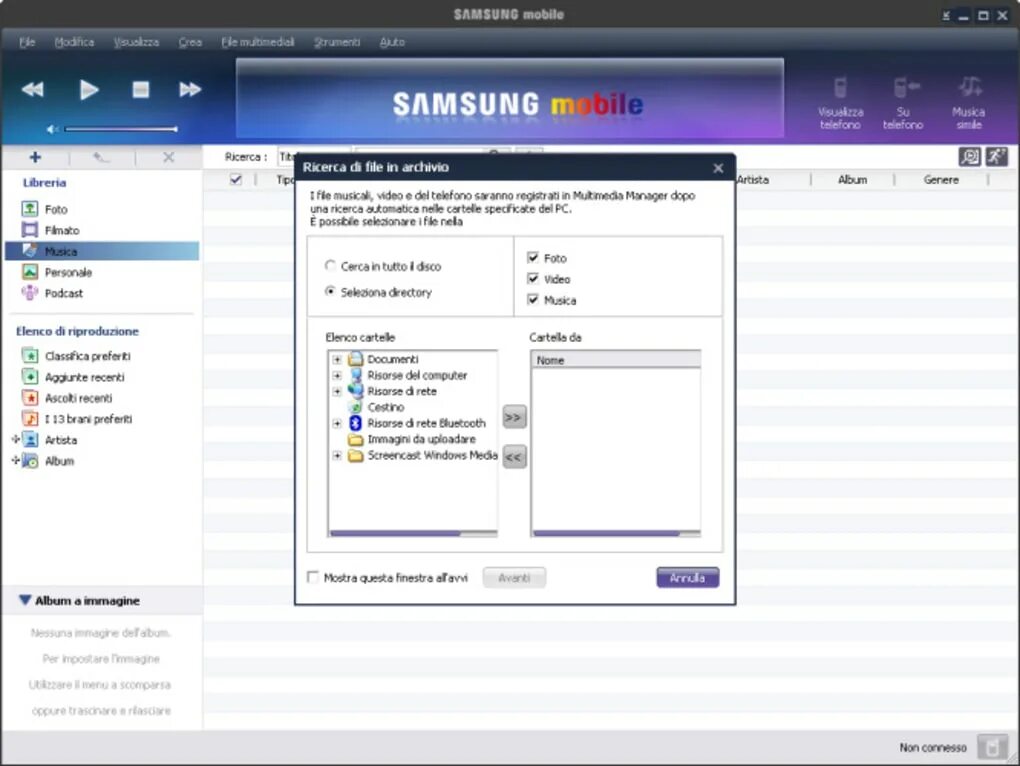Viewport: 1020px width, 766px height.
Task: Expand Screencast Windows Media folder
Action: [x=337, y=455]
